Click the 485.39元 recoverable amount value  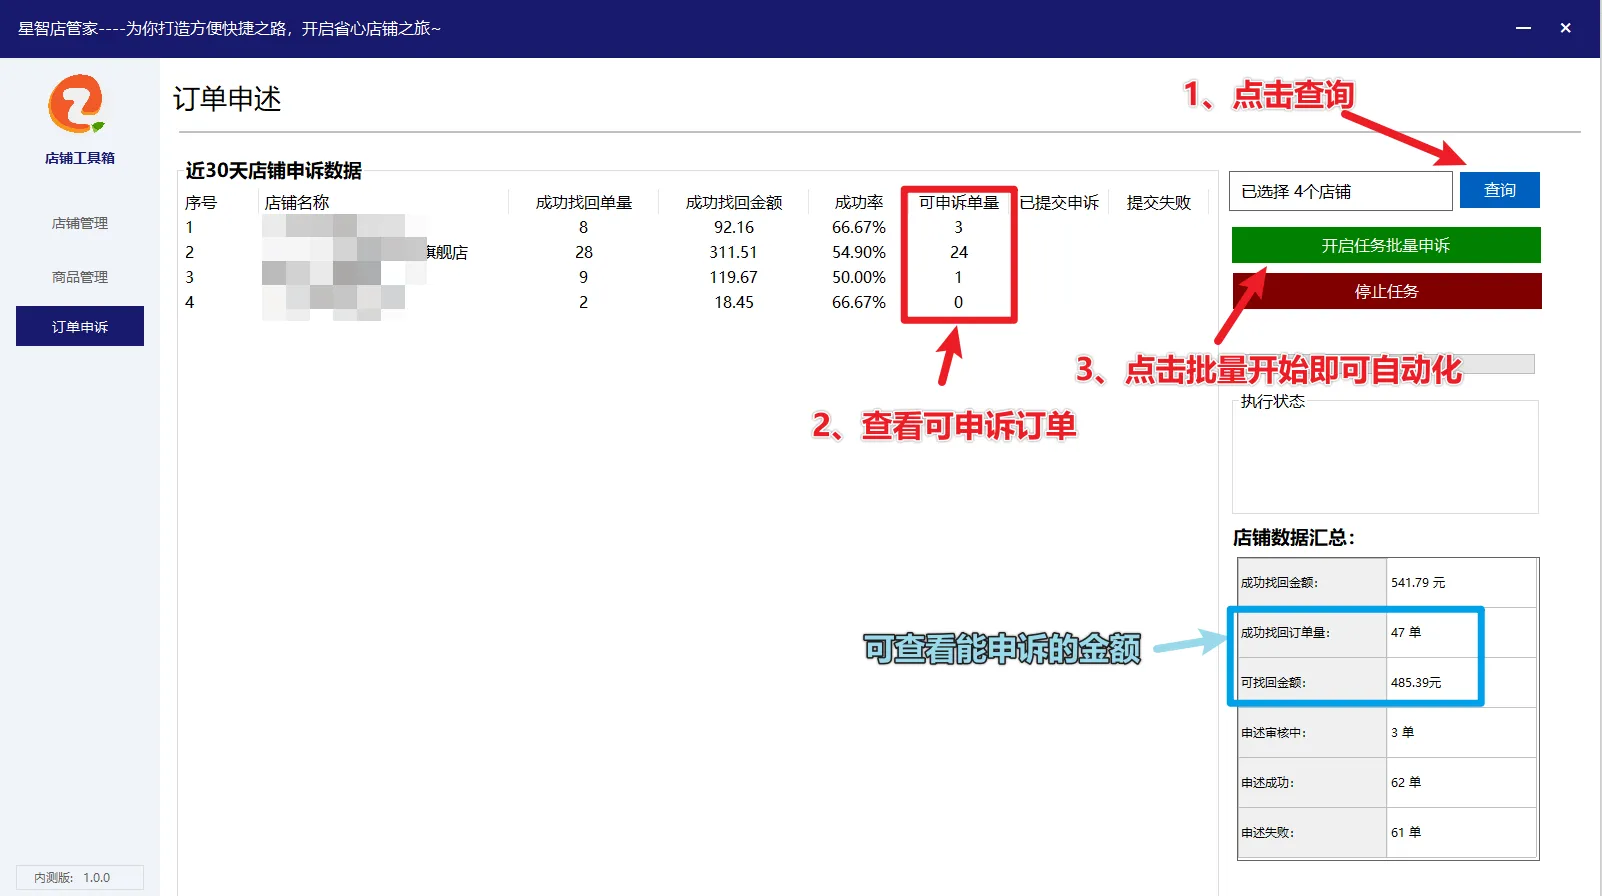1416,682
